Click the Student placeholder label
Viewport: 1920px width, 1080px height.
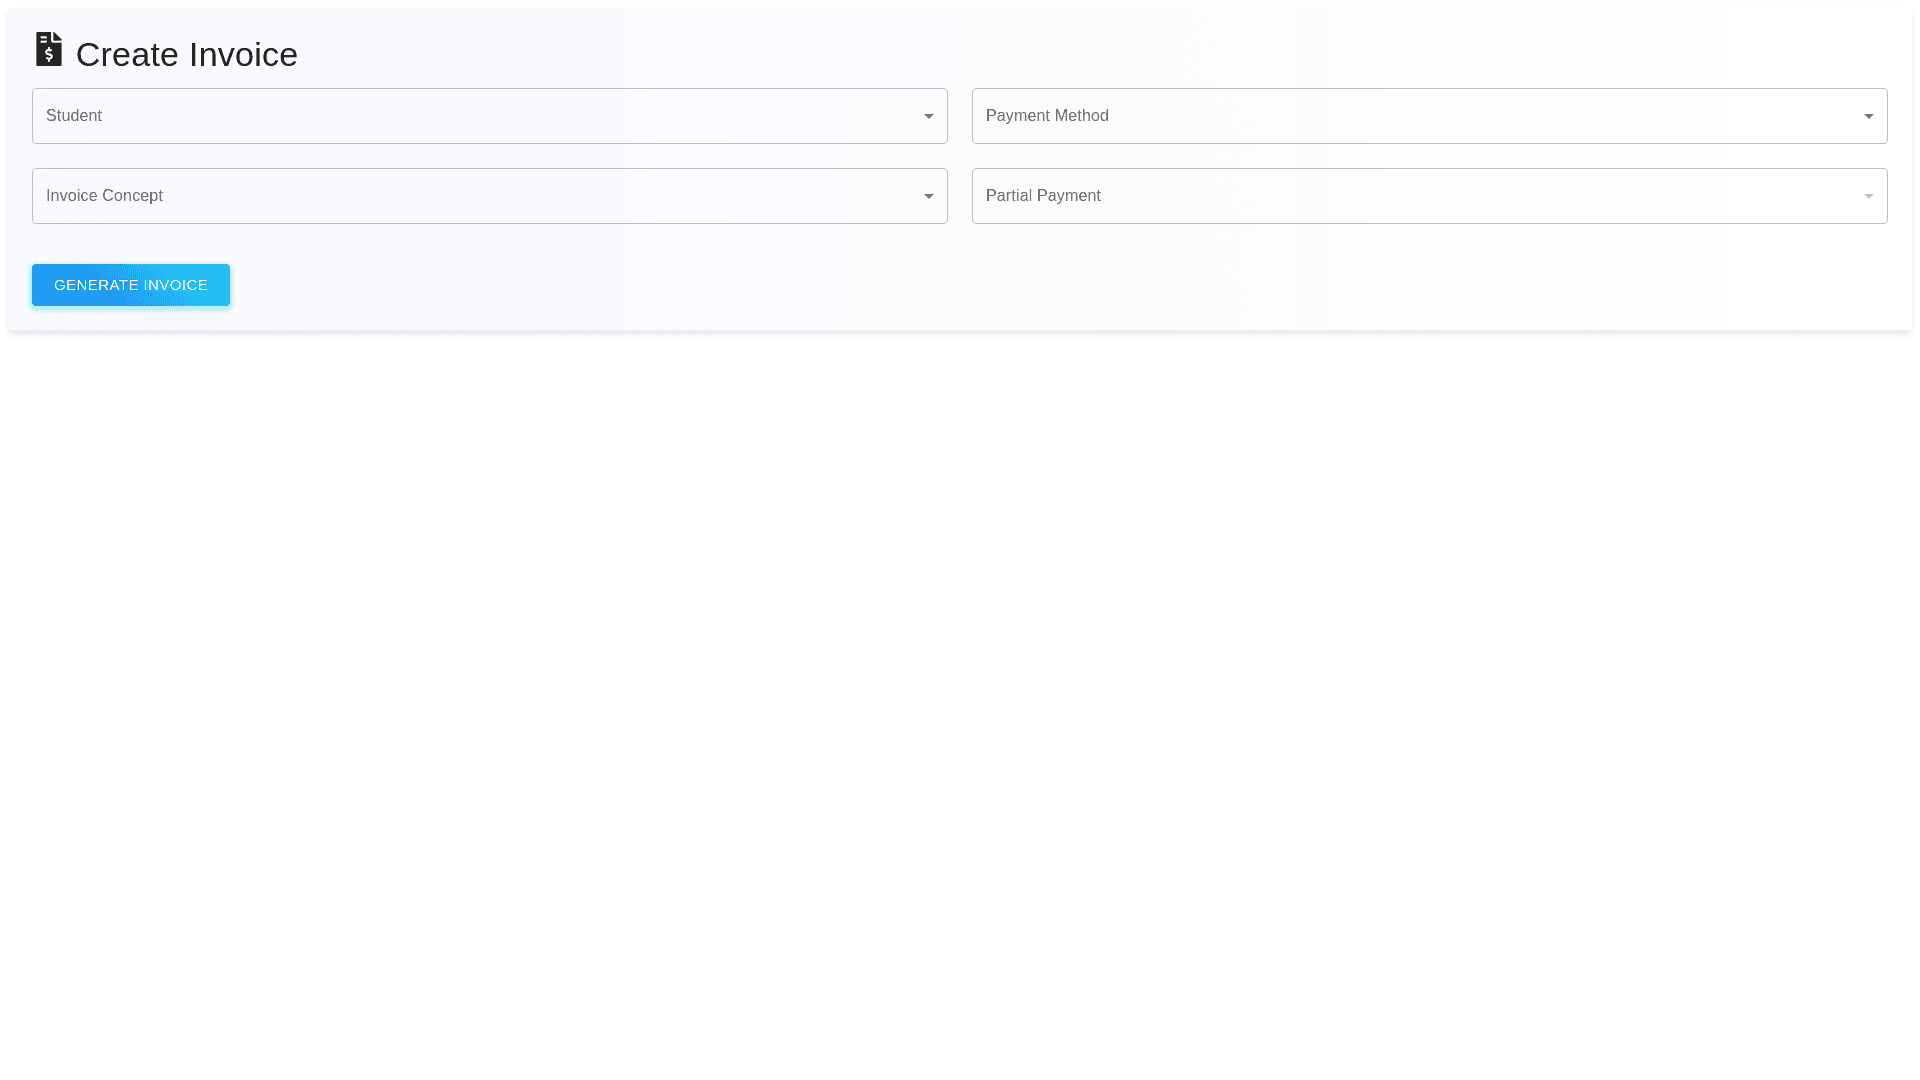point(74,116)
